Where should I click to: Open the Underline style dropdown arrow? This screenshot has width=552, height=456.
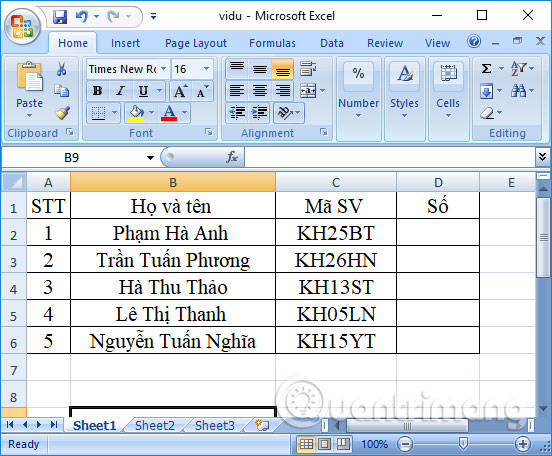point(159,91)
